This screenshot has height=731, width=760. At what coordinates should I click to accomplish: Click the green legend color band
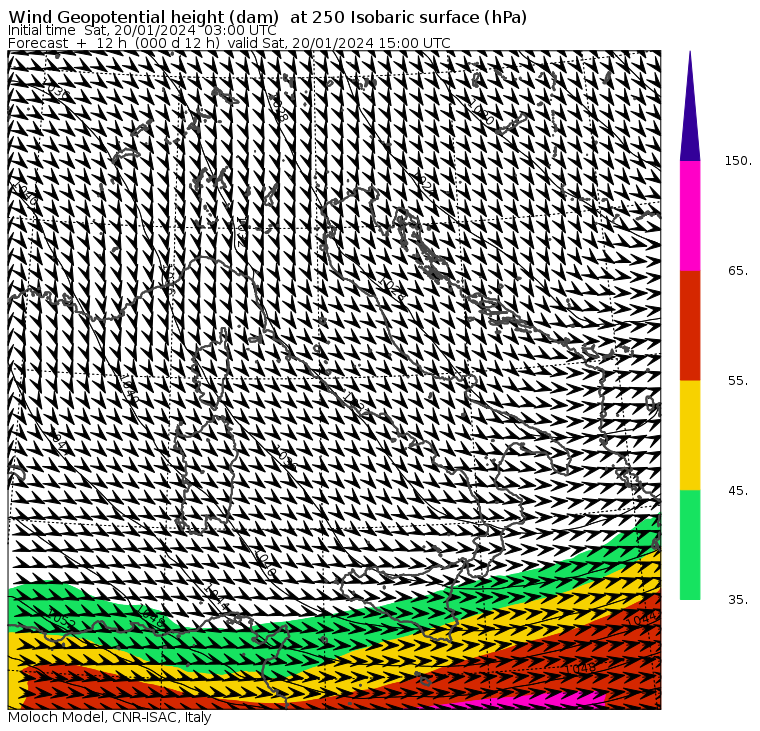(x=690, y=545)
